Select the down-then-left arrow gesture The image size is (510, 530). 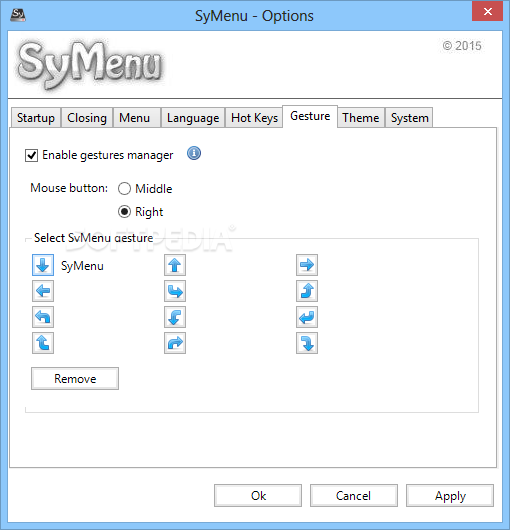coord(307,317)
